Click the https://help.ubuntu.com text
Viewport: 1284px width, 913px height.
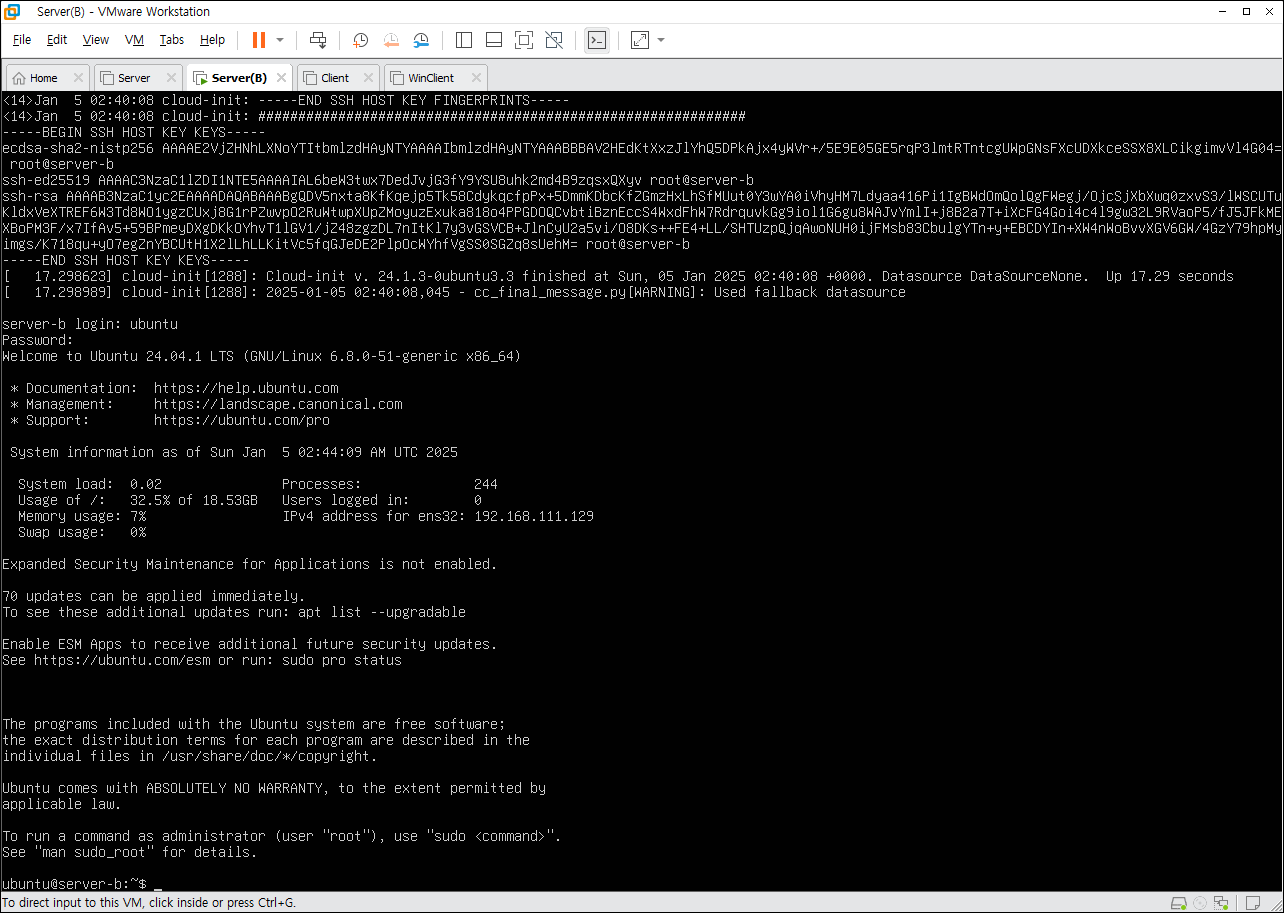point(246,388)
